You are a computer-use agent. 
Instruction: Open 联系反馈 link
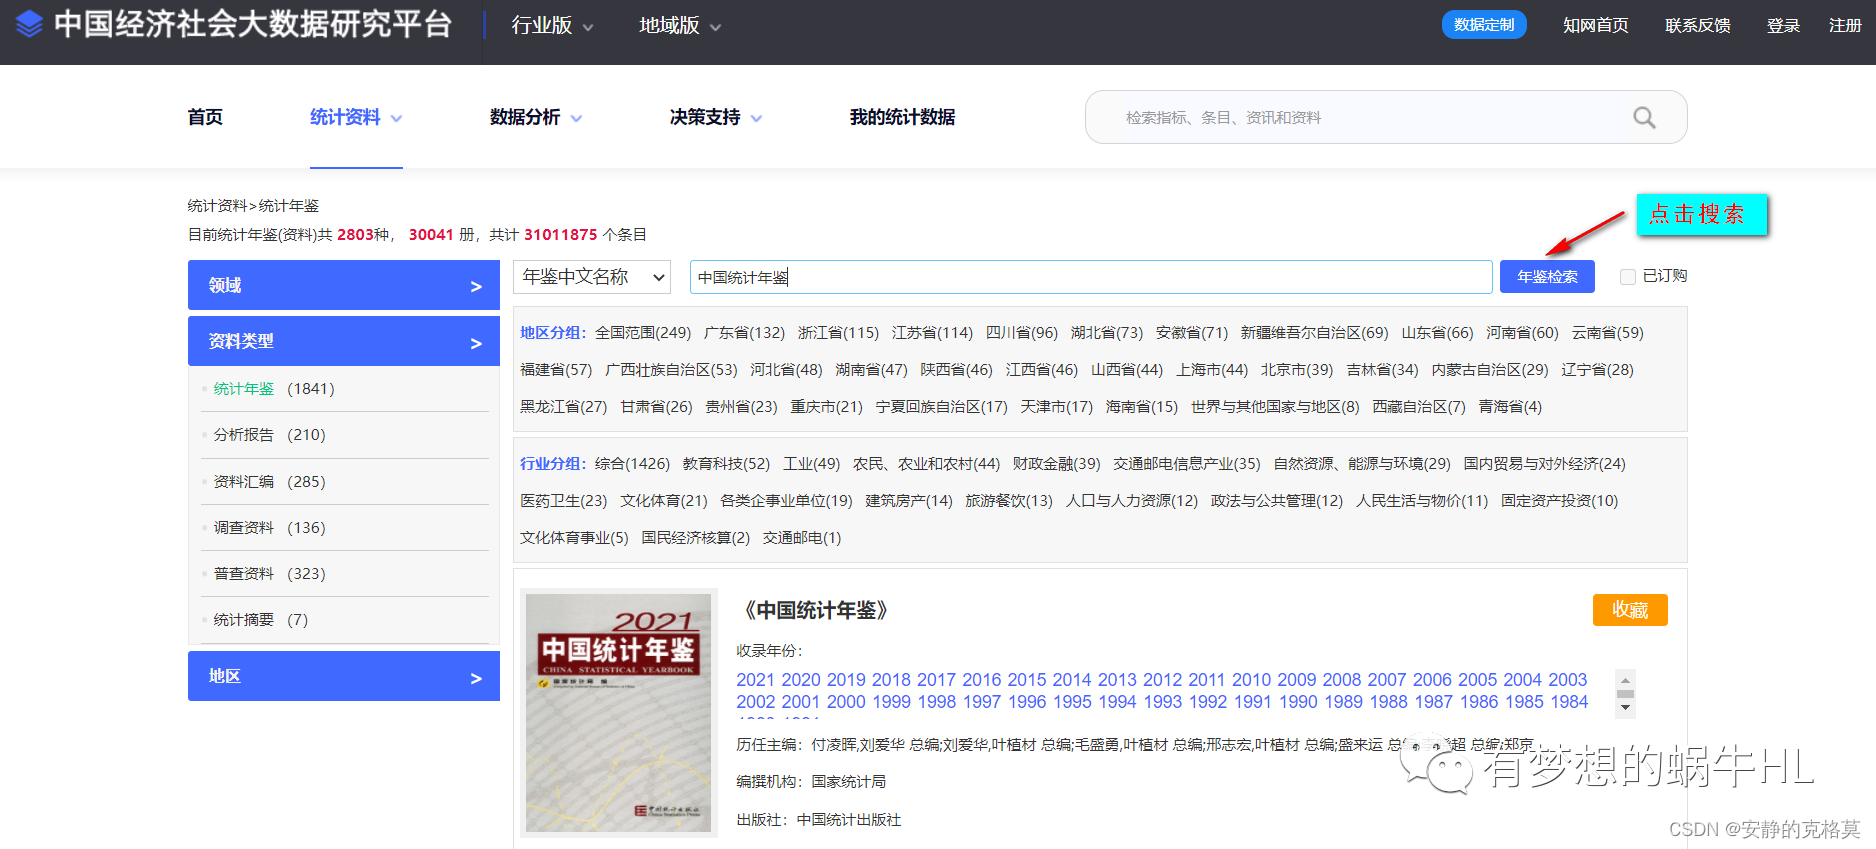coord(1698,25)
